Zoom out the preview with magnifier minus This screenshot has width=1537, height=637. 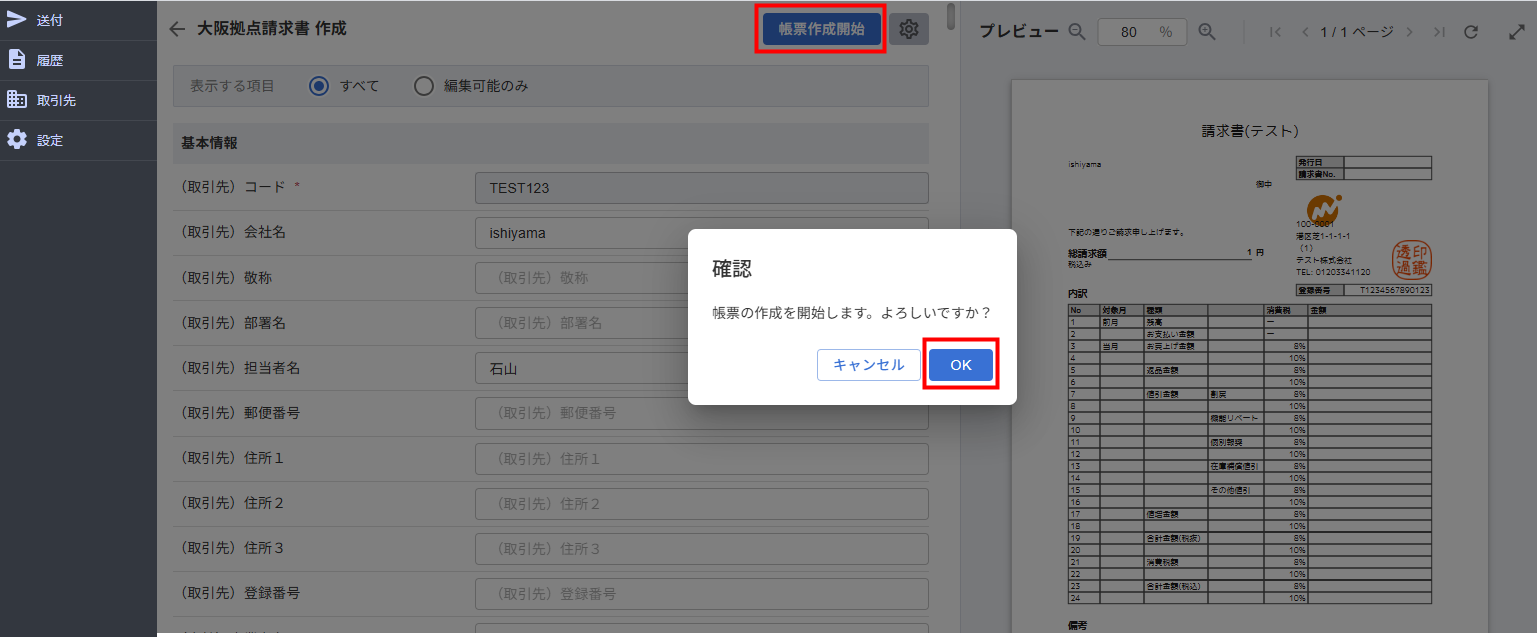(1077, 32)
